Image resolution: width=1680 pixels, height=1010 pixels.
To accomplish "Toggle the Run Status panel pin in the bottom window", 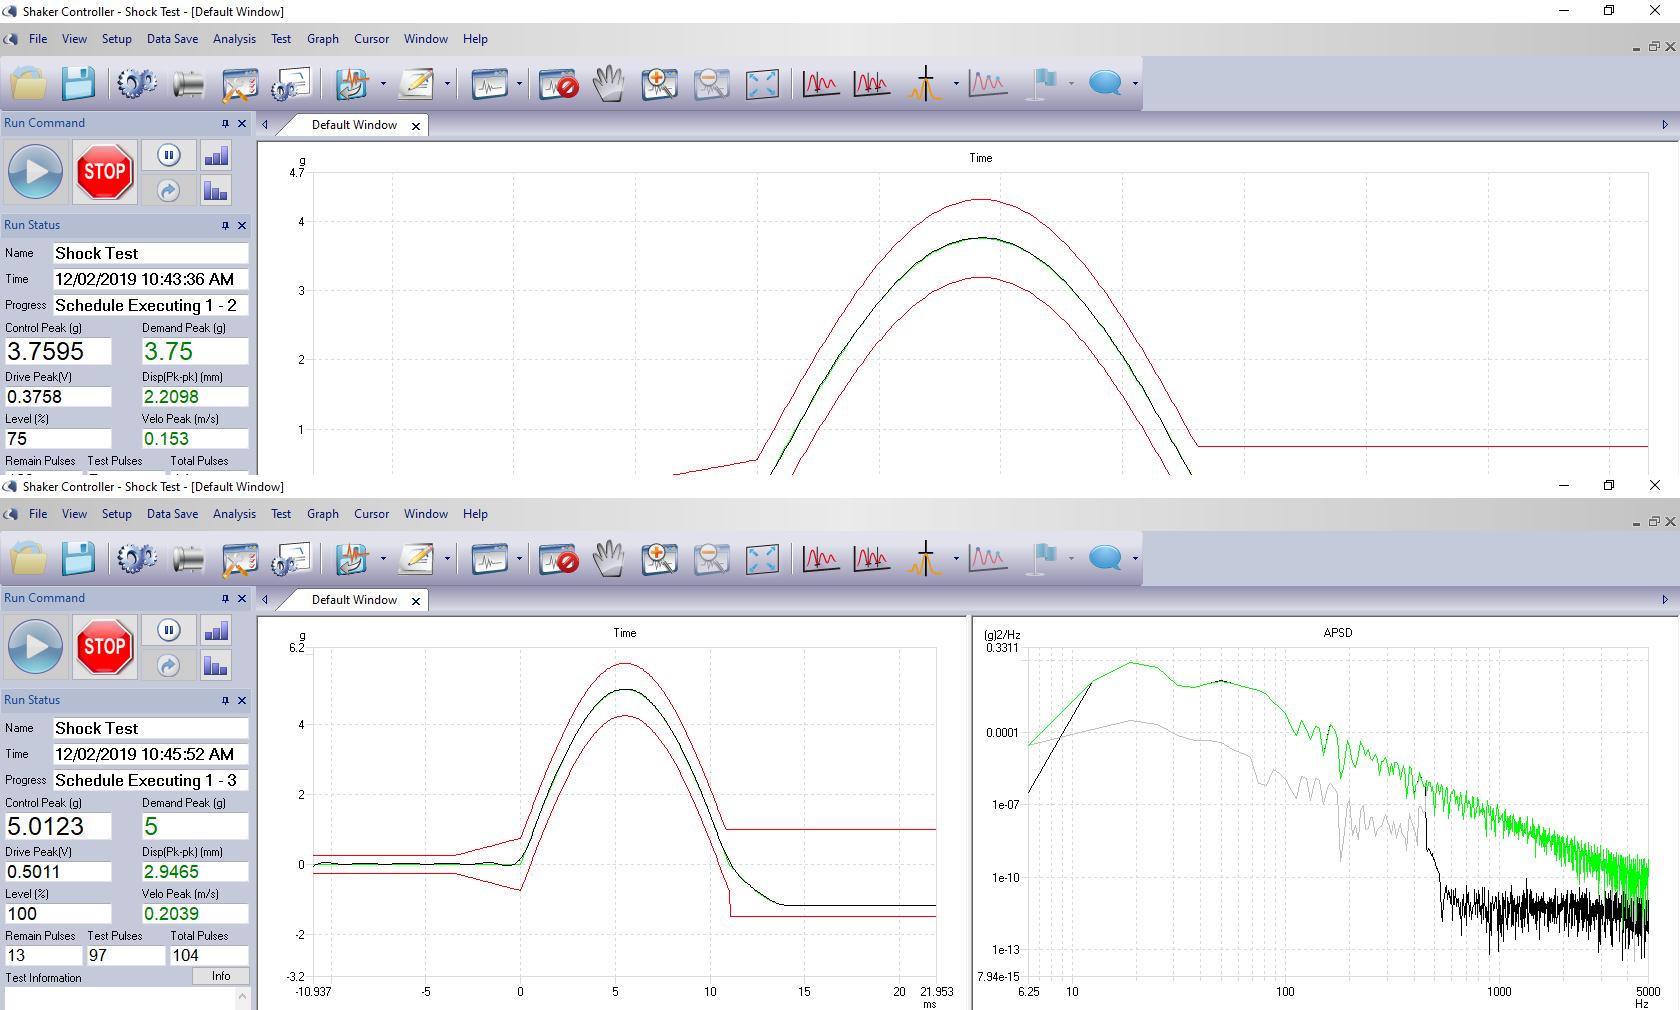I will click(x=225, y=700).
